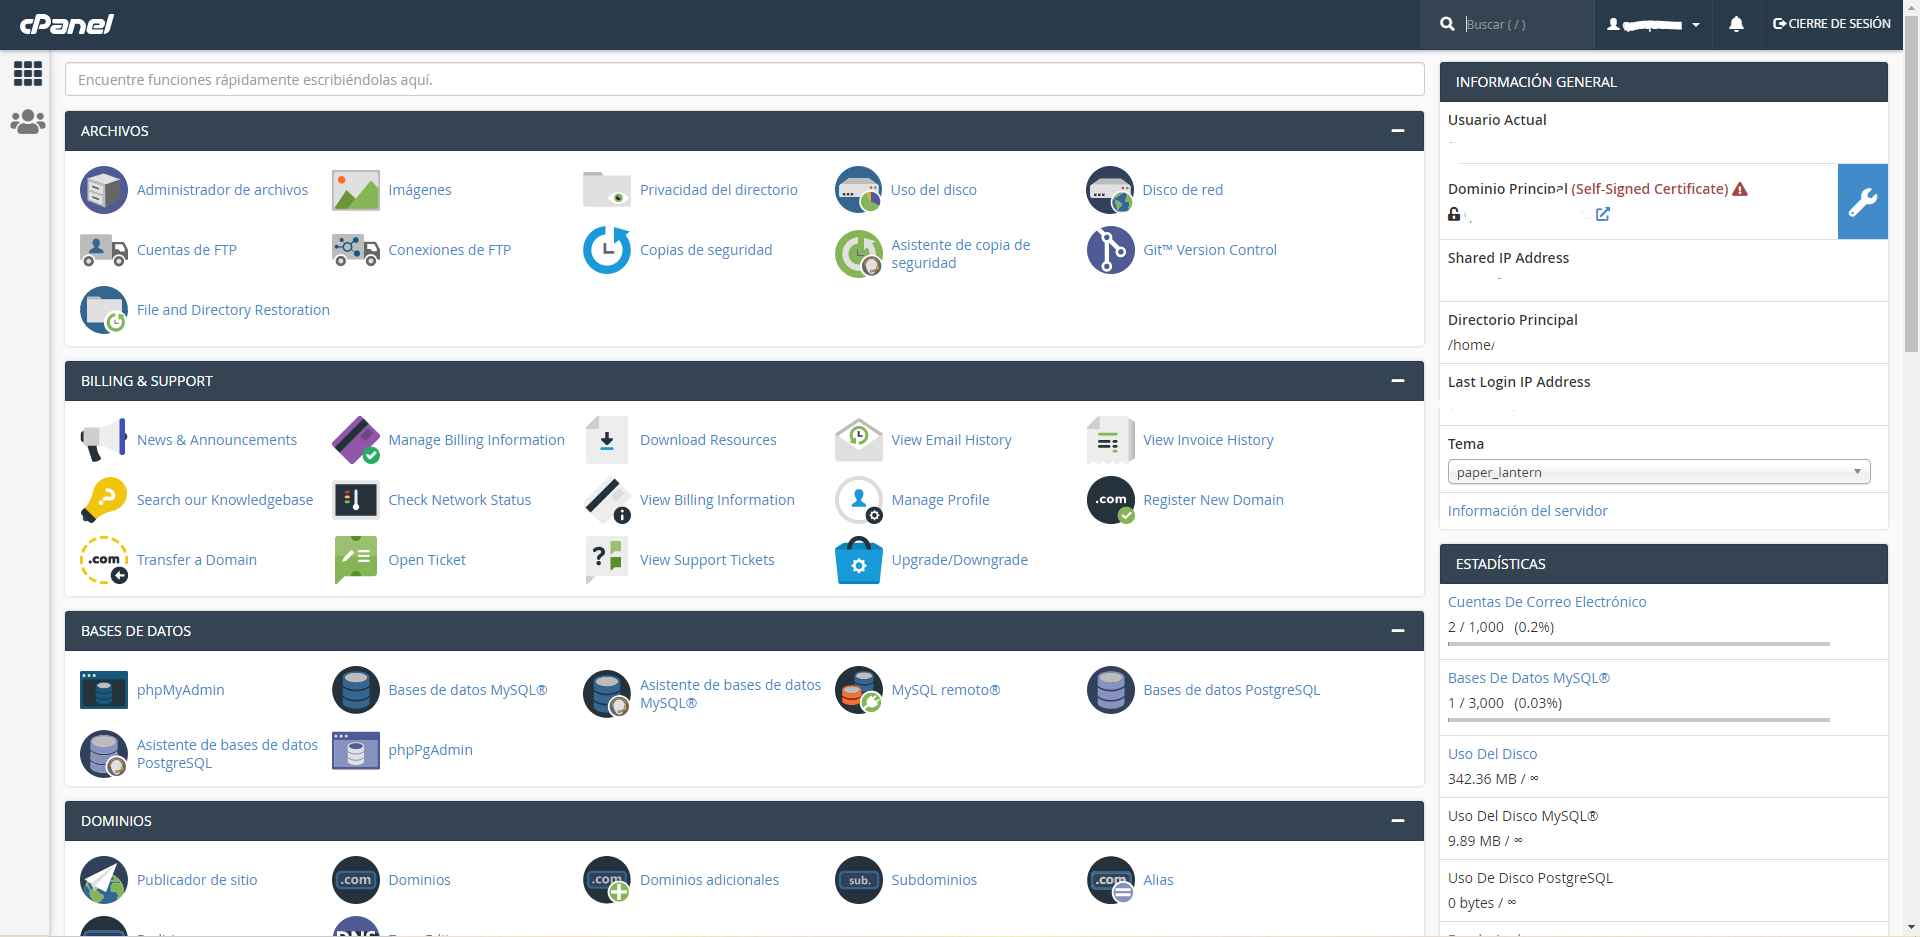Open the Información del servidor link
The image size is (1920, 937).
click(1527, 511)
